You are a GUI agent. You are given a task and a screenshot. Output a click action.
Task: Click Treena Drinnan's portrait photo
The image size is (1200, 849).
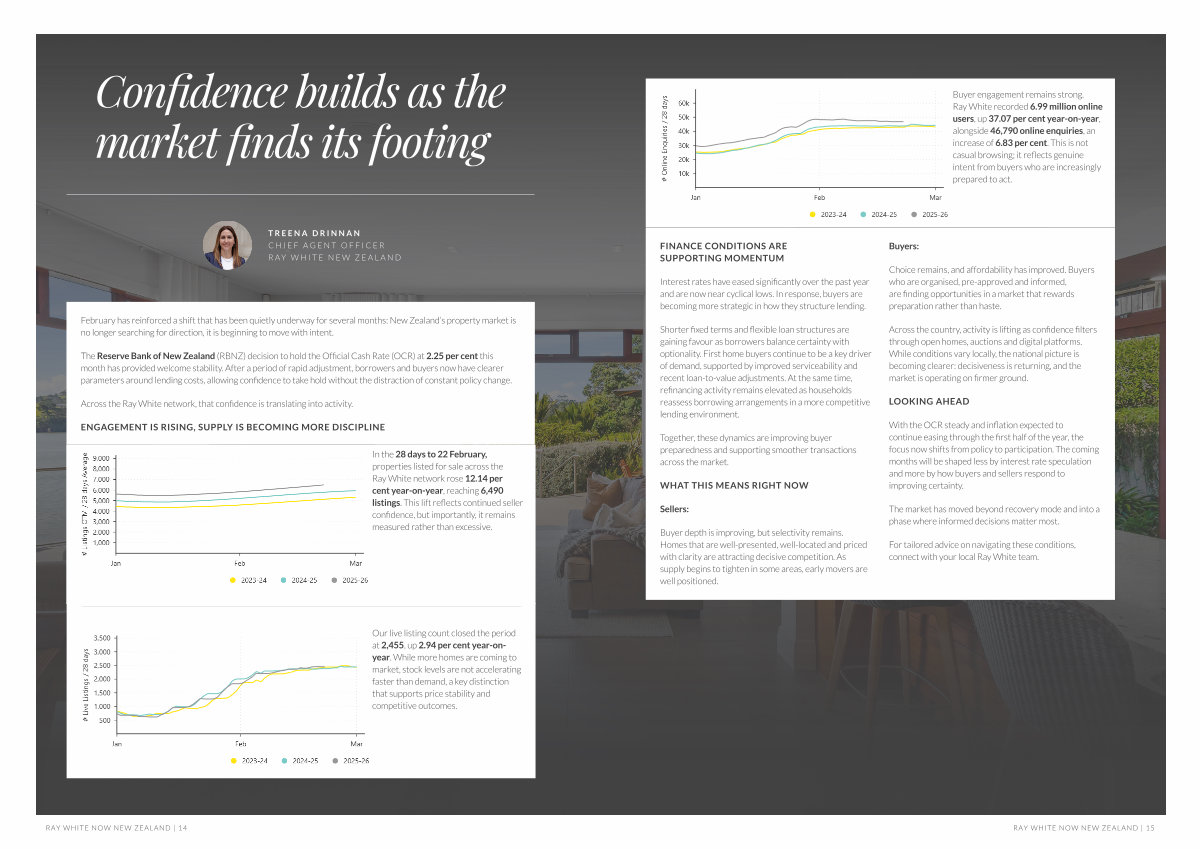click(227, 245)
